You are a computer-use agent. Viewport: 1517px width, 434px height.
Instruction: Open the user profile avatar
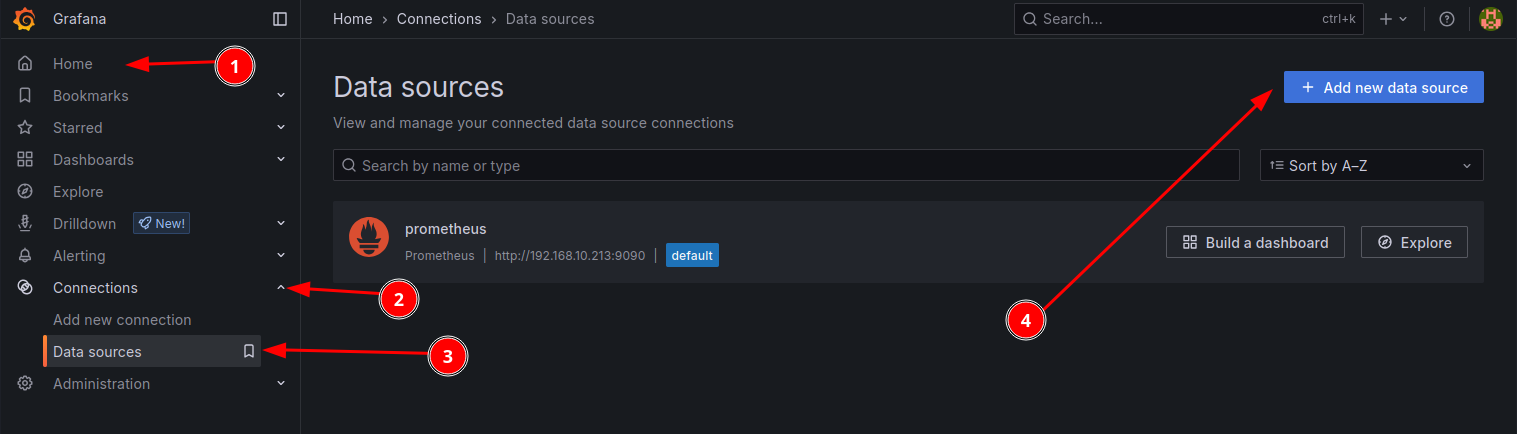(x=1490, y=19)
